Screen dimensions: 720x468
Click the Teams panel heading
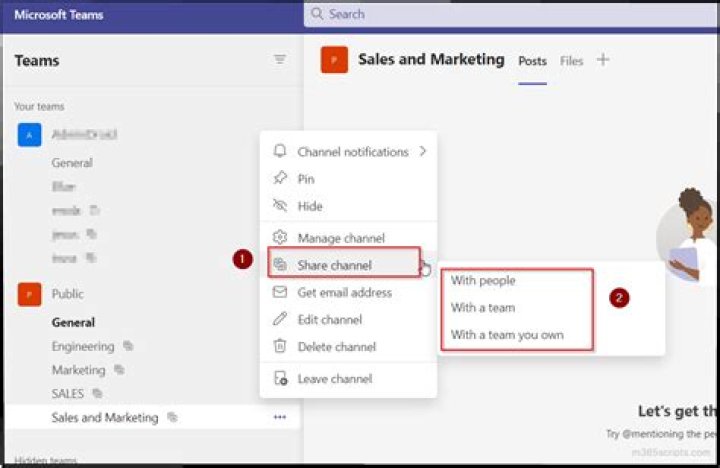pyautogui.click(x=37, y=60)
